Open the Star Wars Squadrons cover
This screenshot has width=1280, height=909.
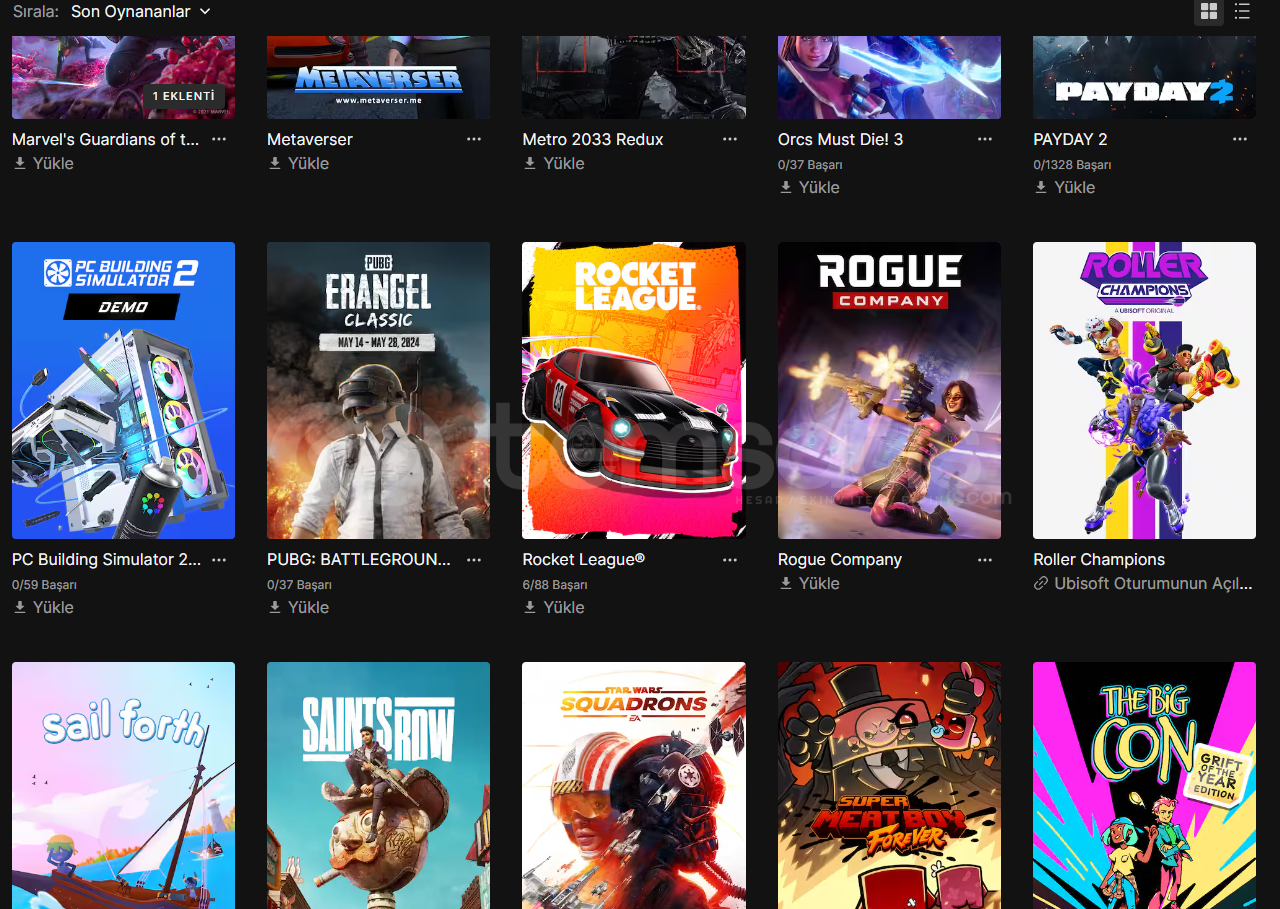pyautogui.click(x=634, y=785)
